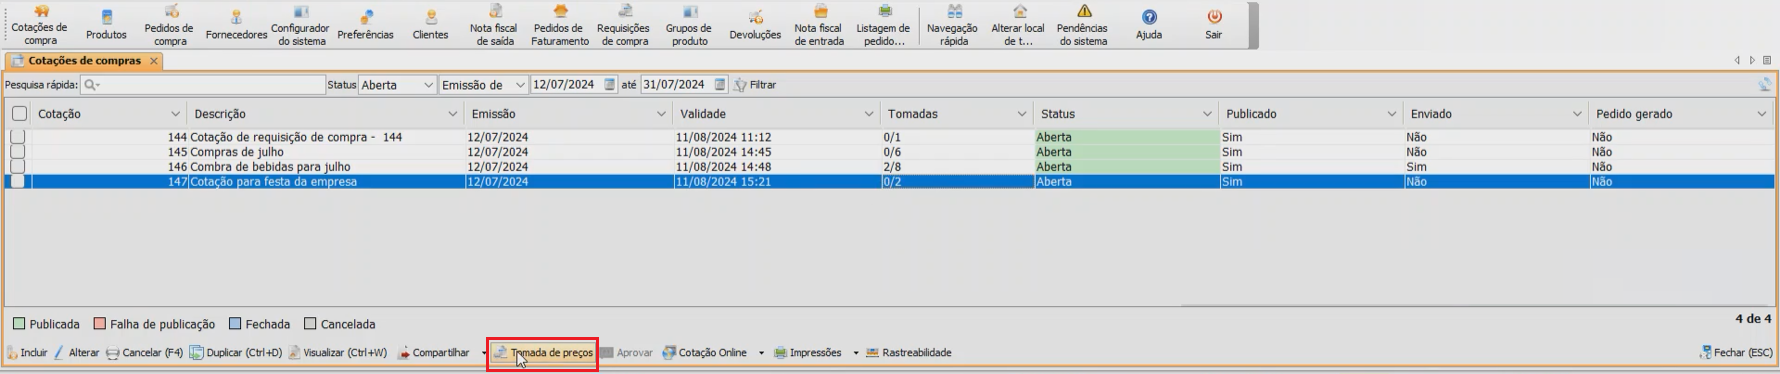Click the red Falha de publicação swatch
Viewport: 1780px width, 374px height.
pyautogui.click(x=99, y=324)
